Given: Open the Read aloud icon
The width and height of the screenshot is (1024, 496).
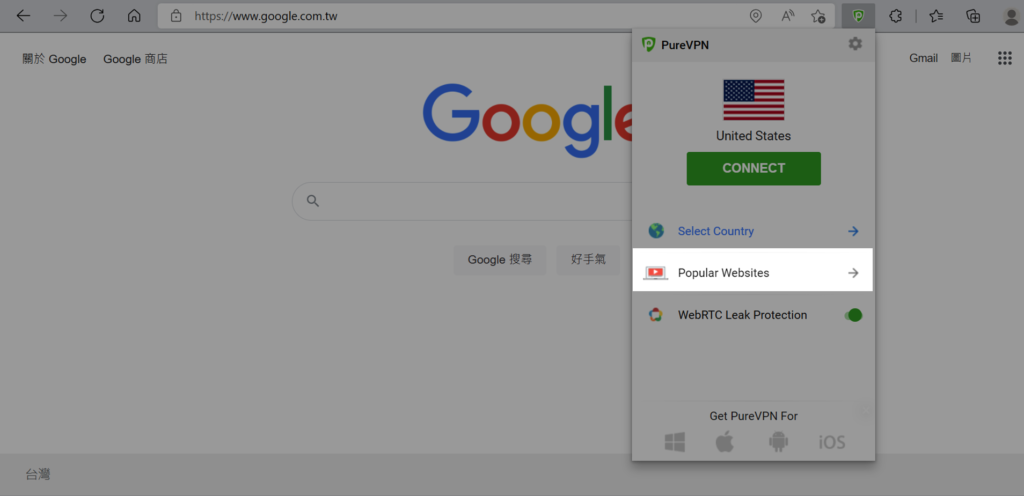Looking at the screenshot, I should pos(788,16).
